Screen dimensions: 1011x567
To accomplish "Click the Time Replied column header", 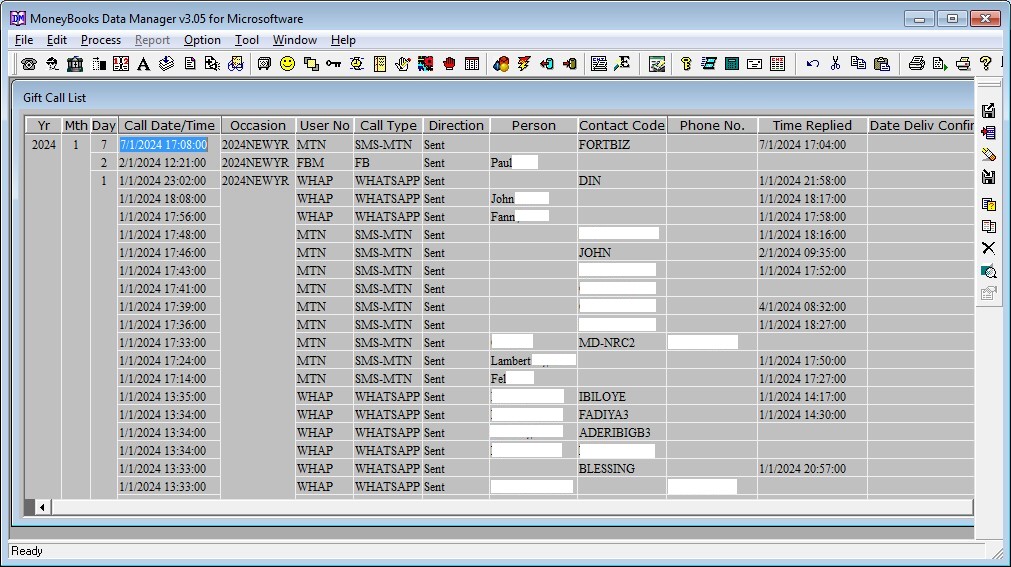I will pos(811,125).
